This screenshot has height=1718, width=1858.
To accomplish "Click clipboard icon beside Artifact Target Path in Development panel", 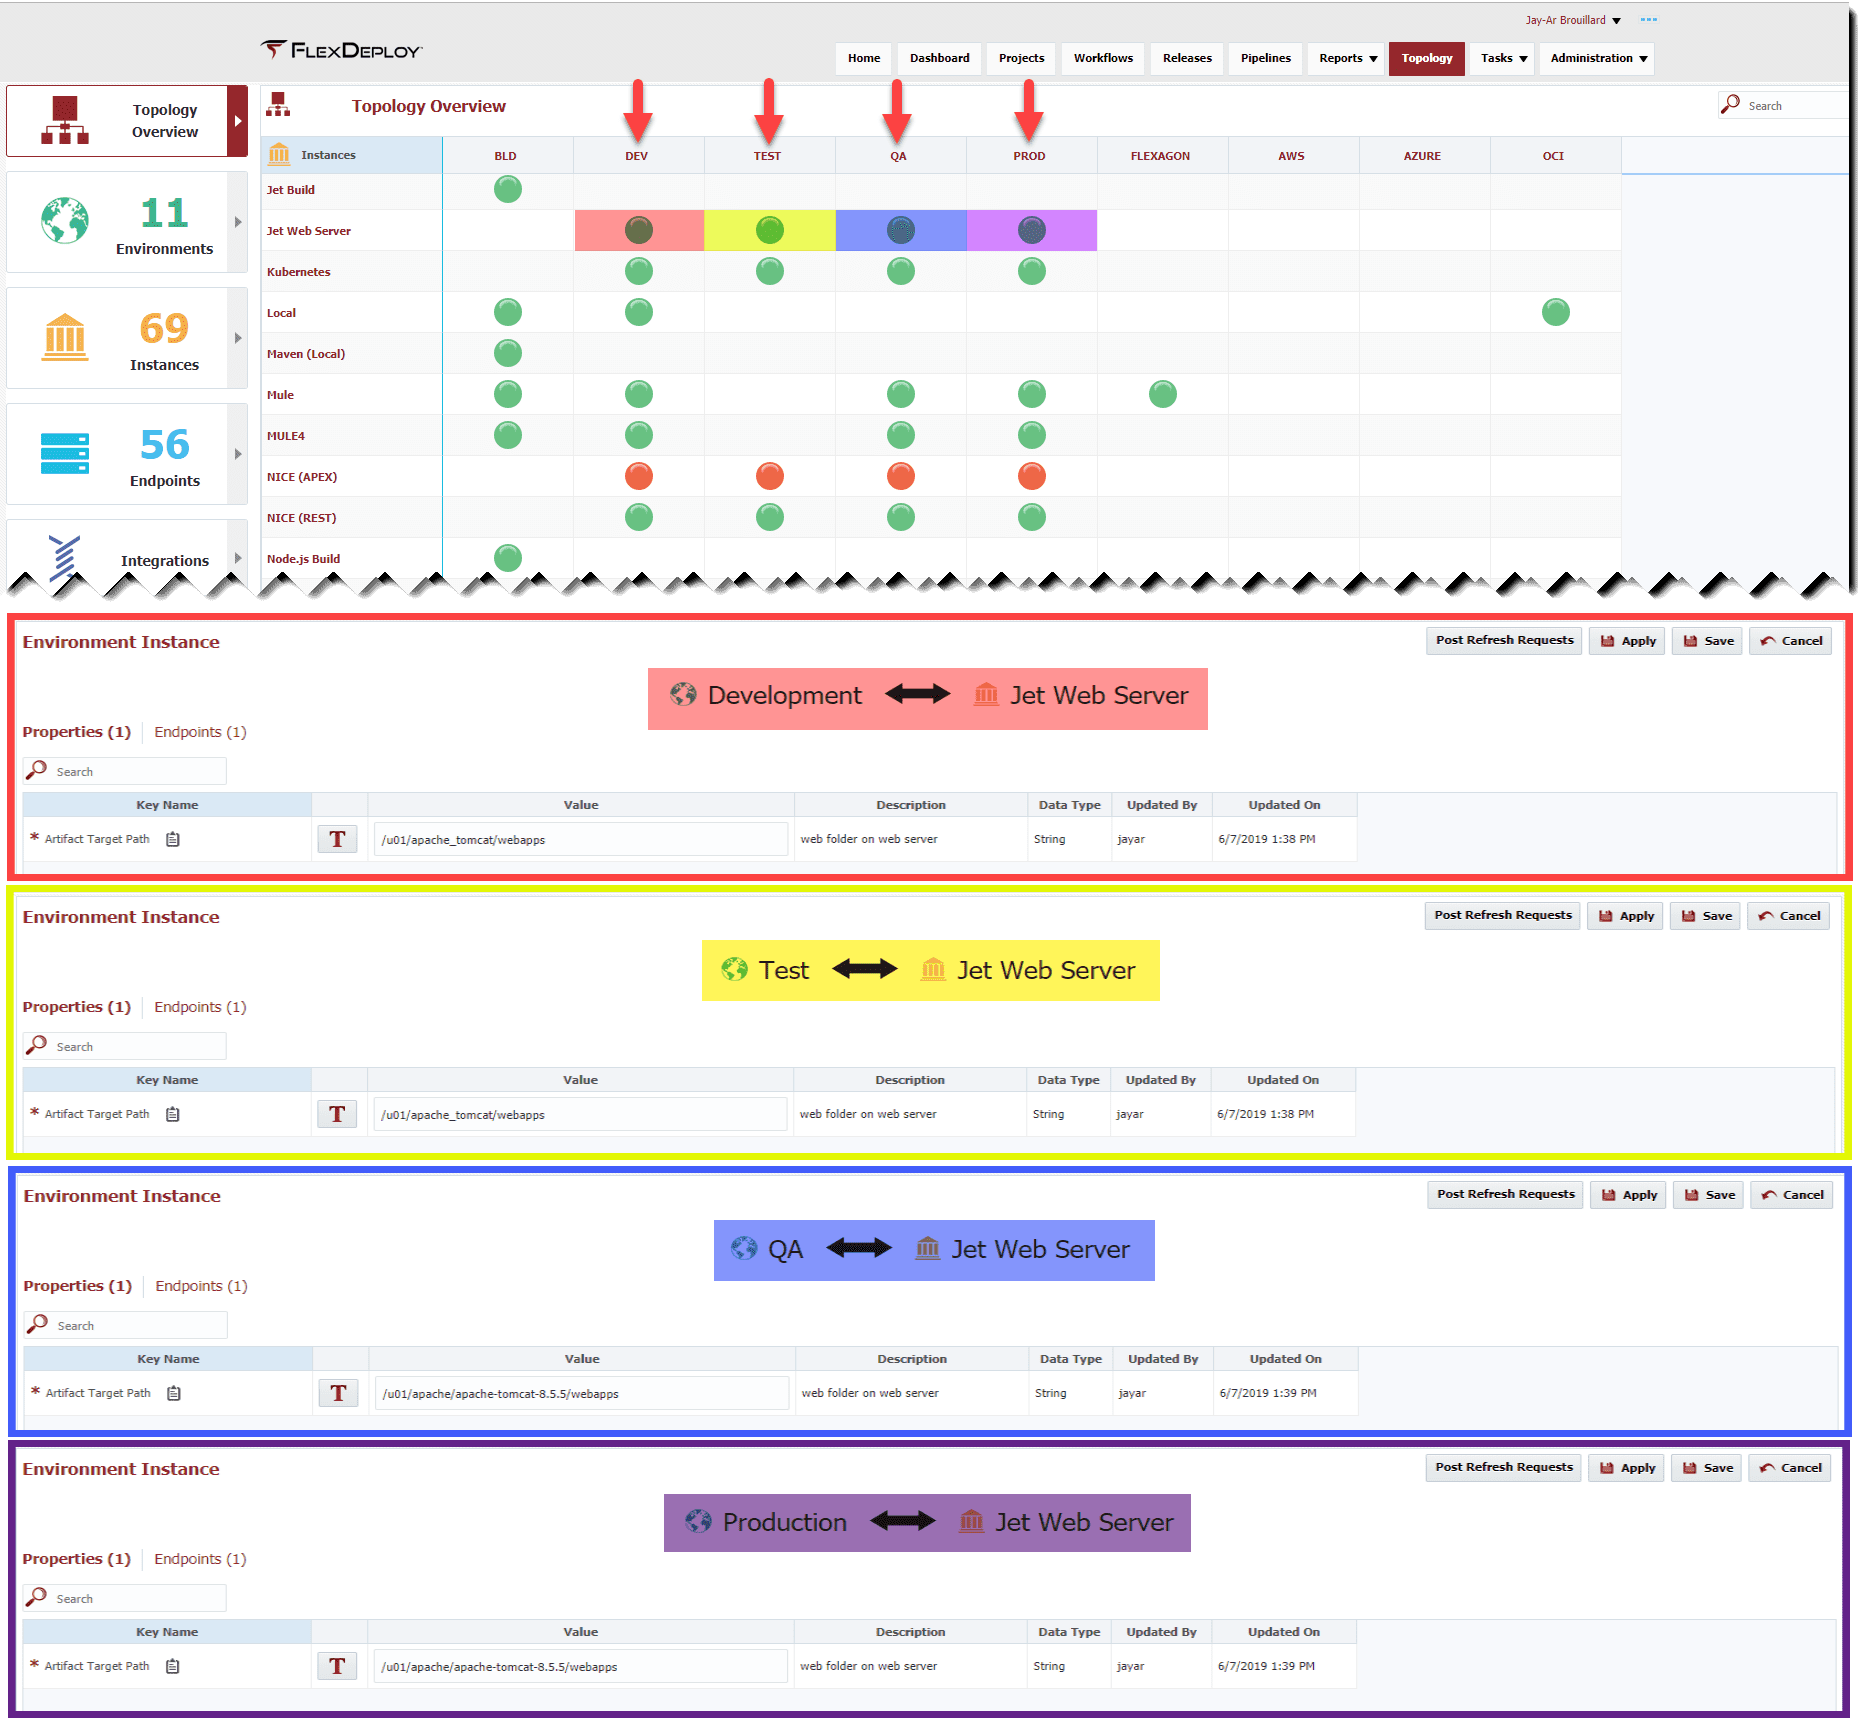I will pyautogui.click(x=173, y=839).
